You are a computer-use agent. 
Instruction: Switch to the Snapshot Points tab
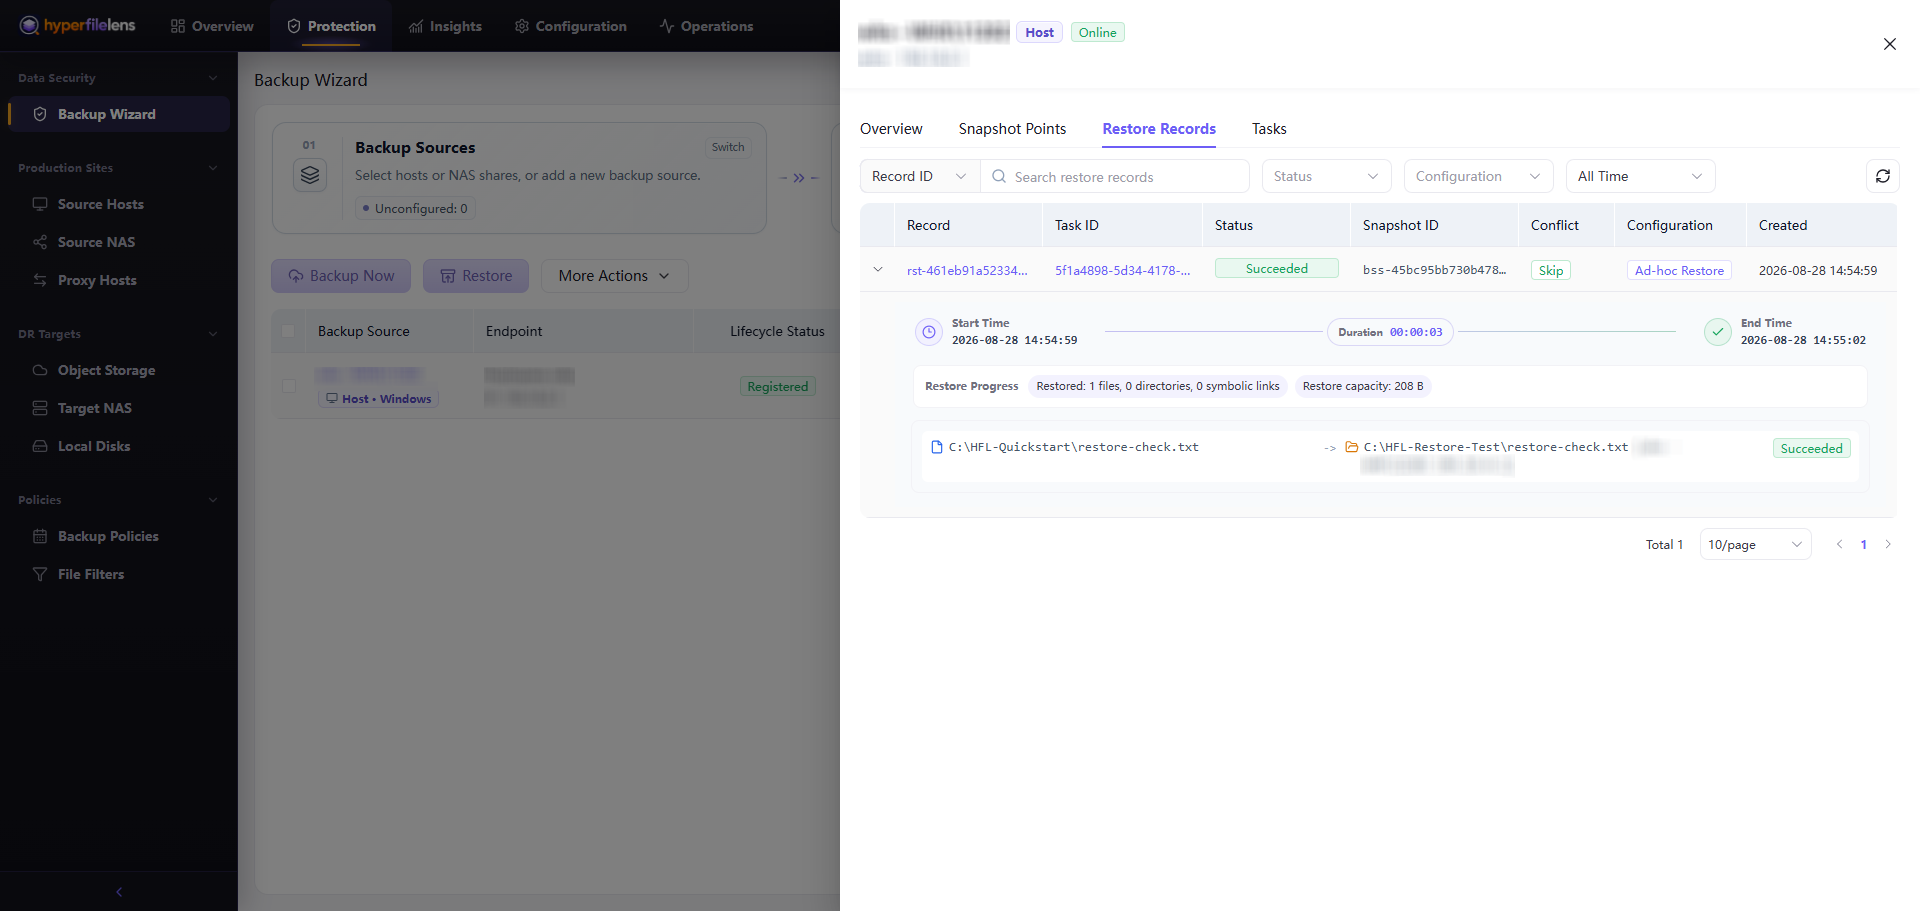point(1012,129)
